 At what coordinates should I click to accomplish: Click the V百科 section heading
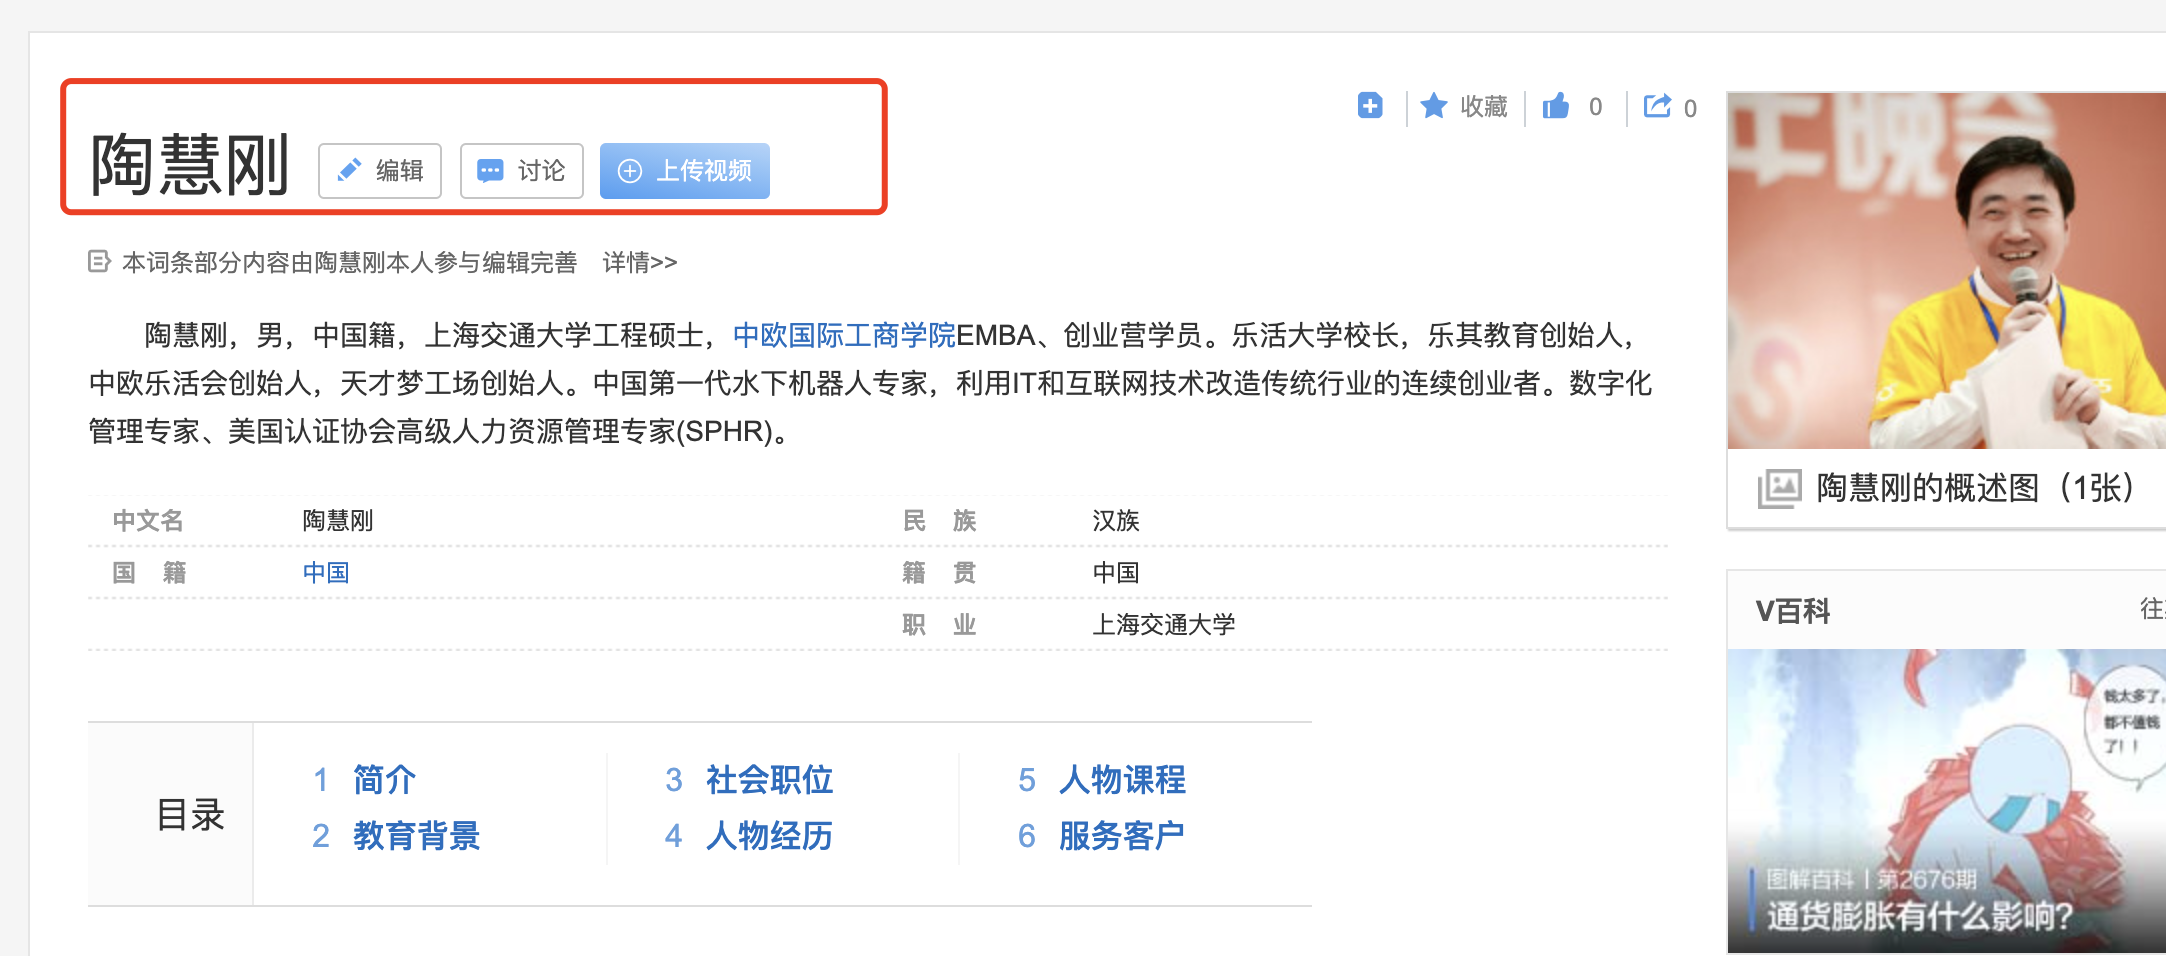click(x=1793, y=611)
